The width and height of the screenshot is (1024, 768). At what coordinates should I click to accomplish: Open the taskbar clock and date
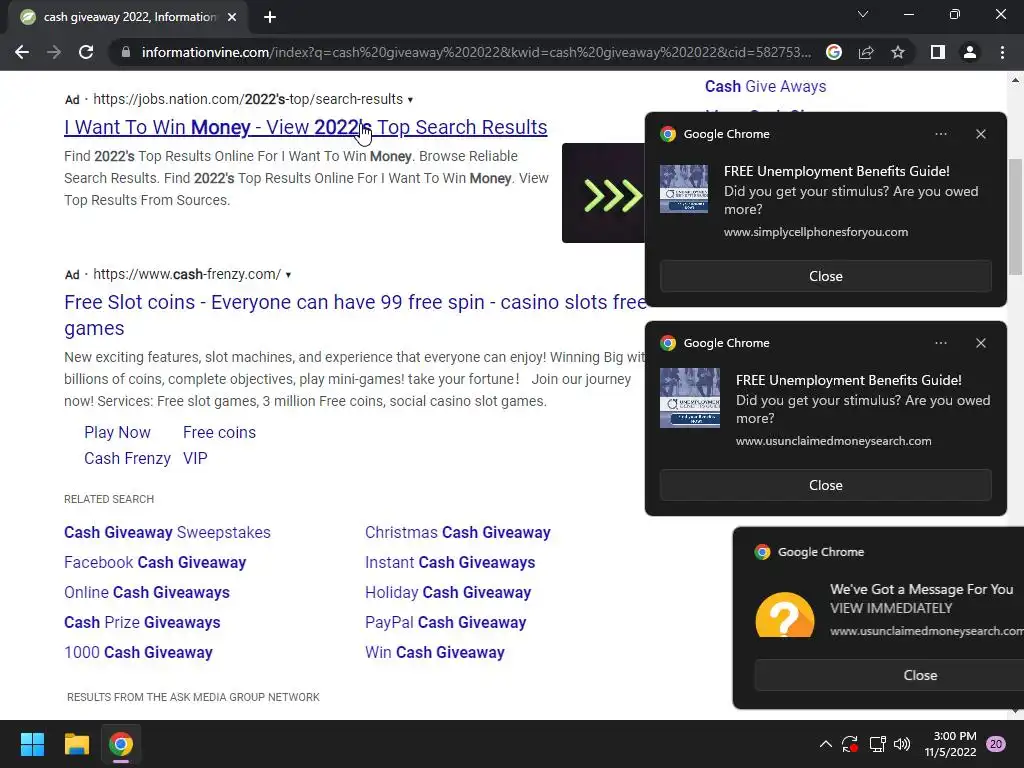click(x=951, y=744)
